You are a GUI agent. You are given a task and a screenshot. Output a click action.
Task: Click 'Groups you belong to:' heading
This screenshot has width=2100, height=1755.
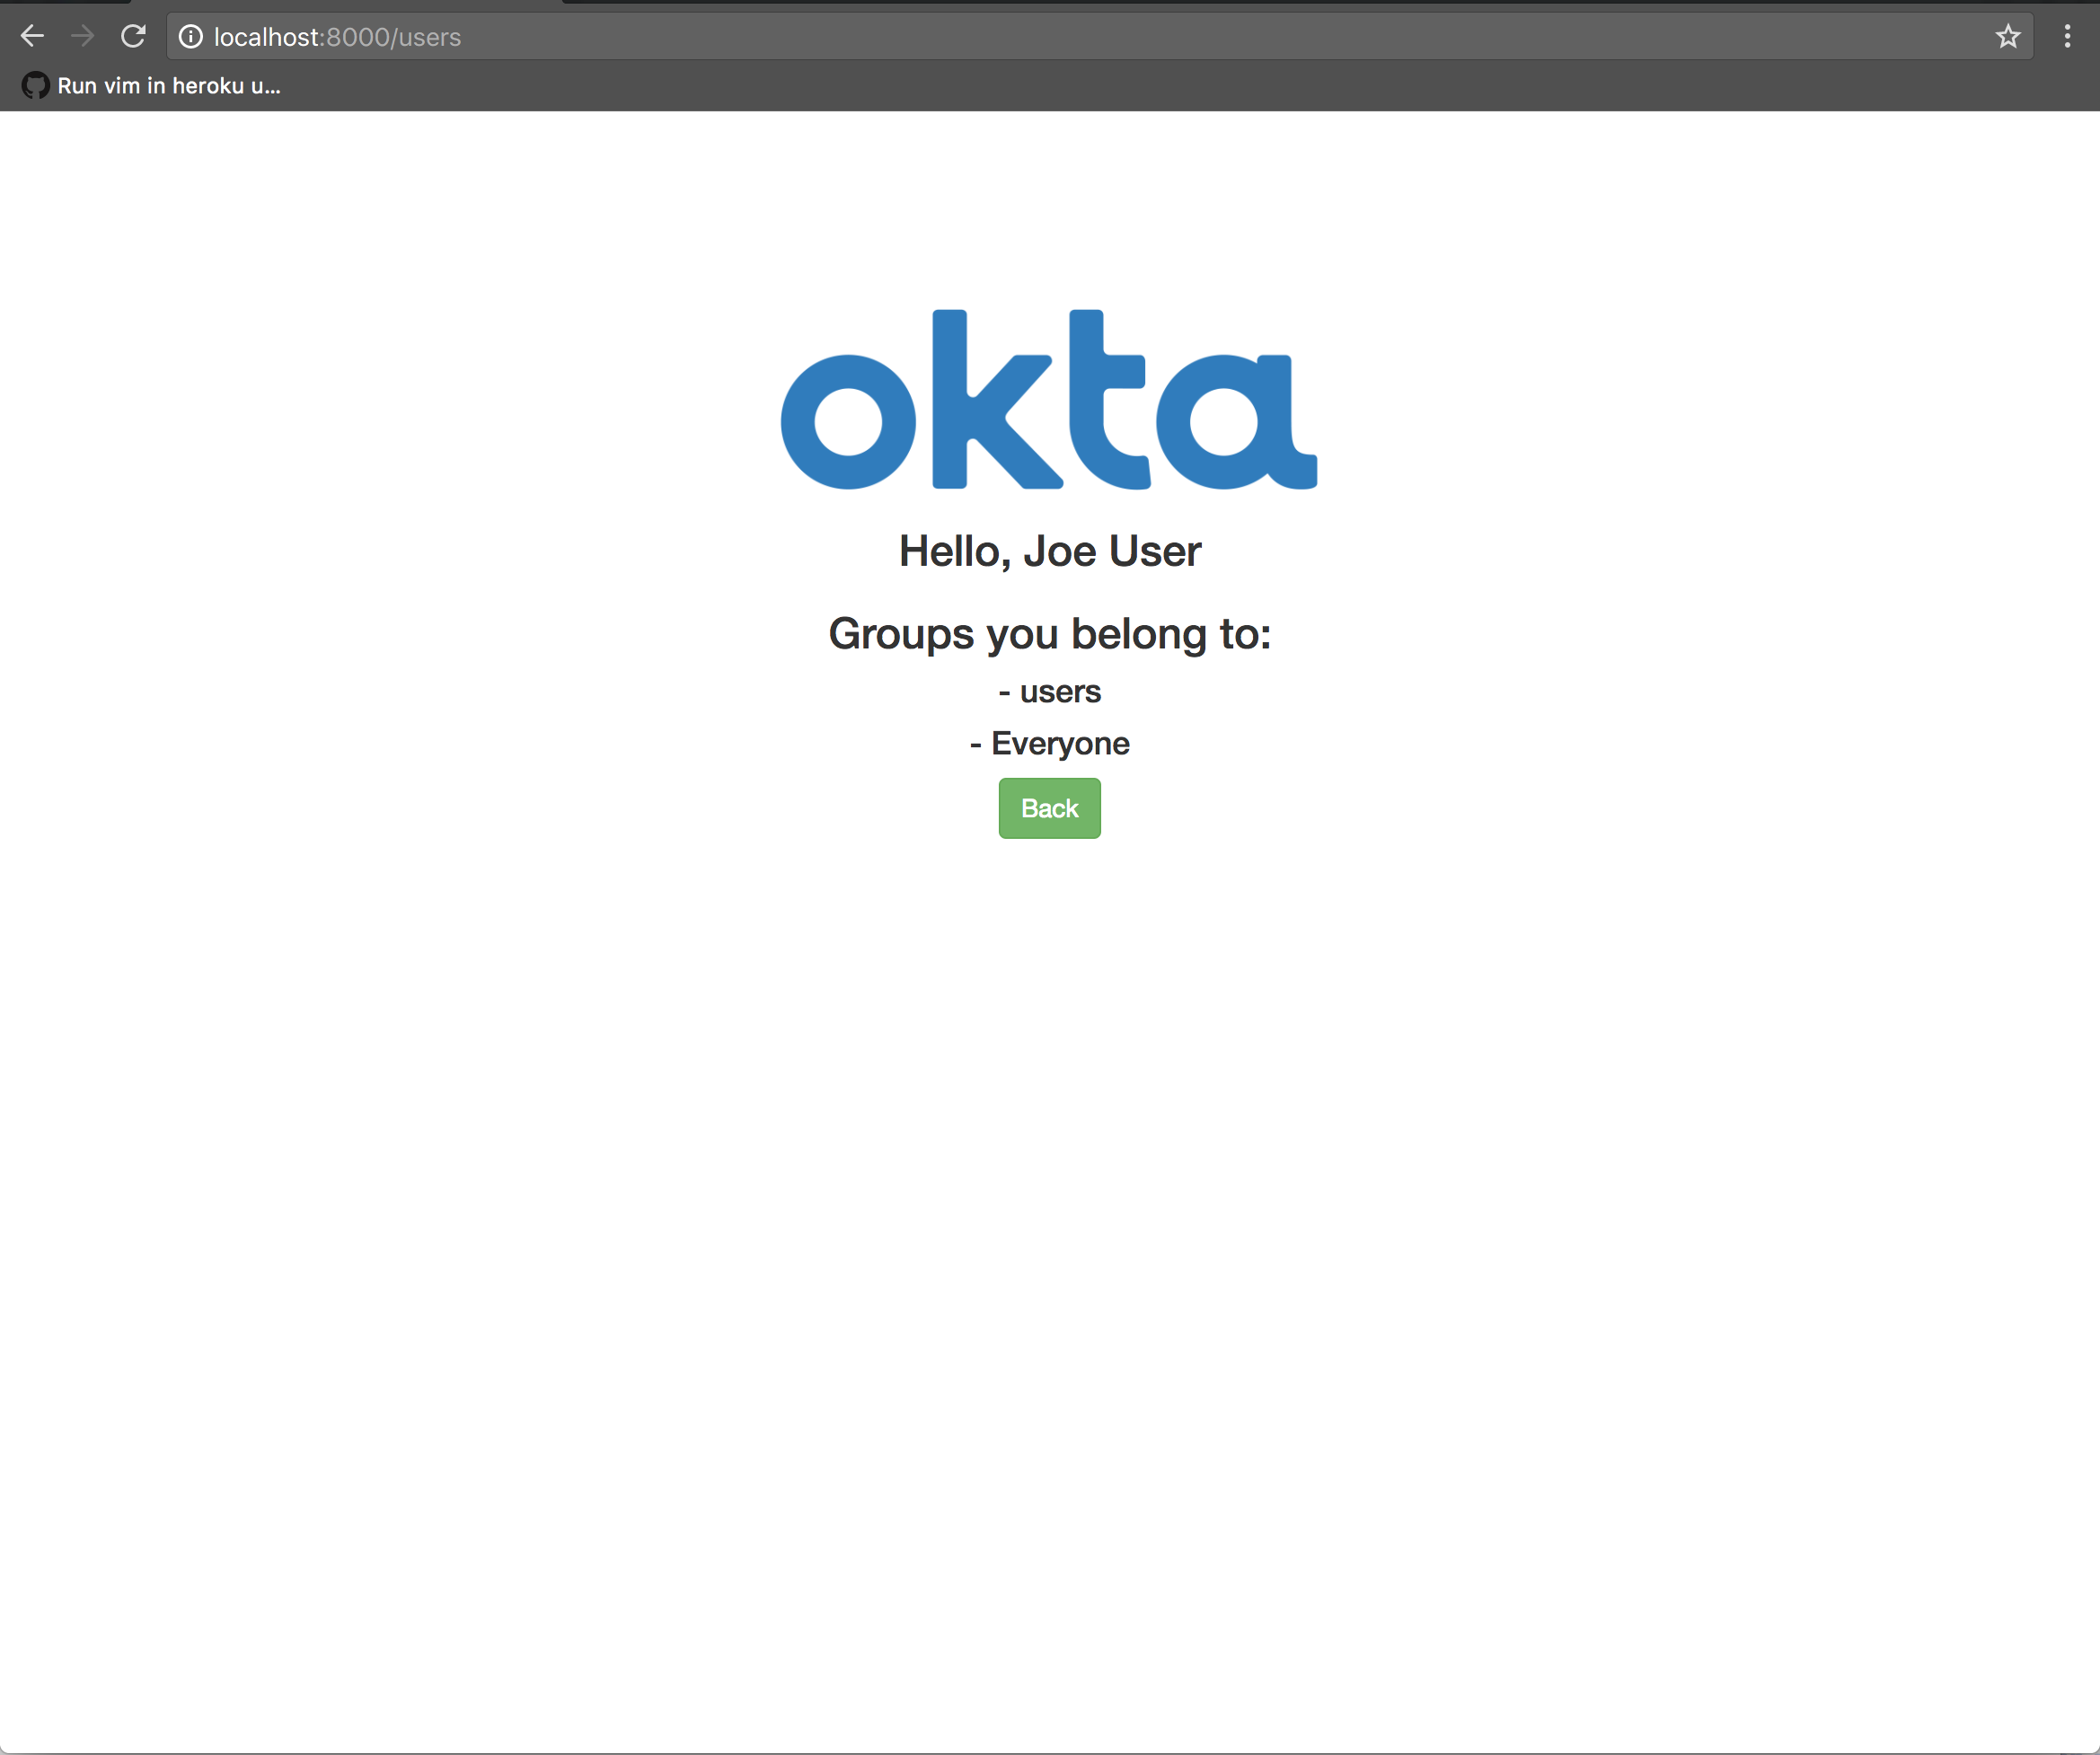[1049, 634]
